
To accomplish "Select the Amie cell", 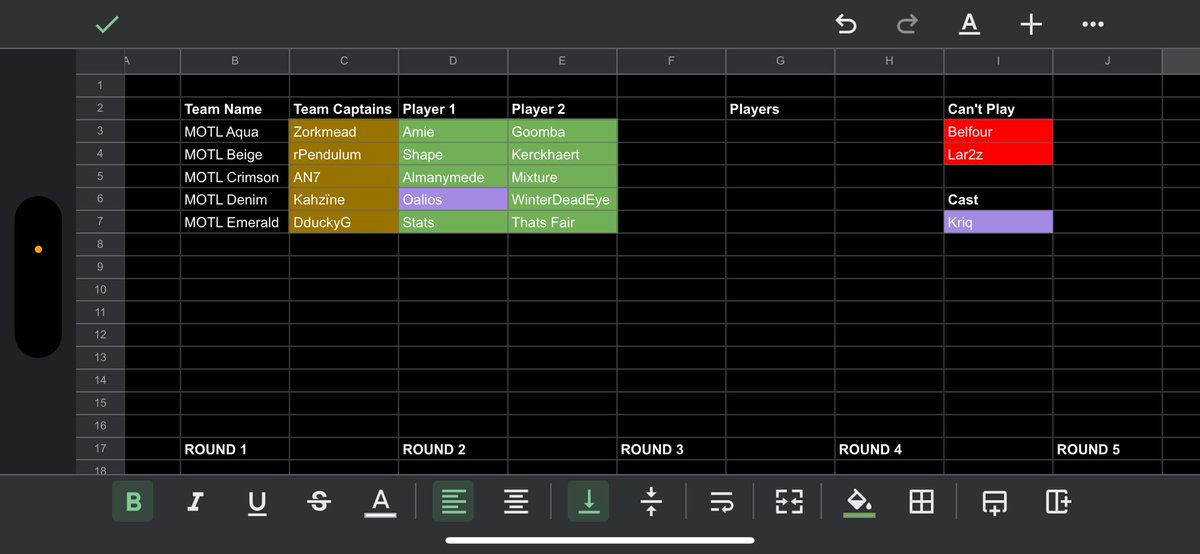I will click(453, 132).
